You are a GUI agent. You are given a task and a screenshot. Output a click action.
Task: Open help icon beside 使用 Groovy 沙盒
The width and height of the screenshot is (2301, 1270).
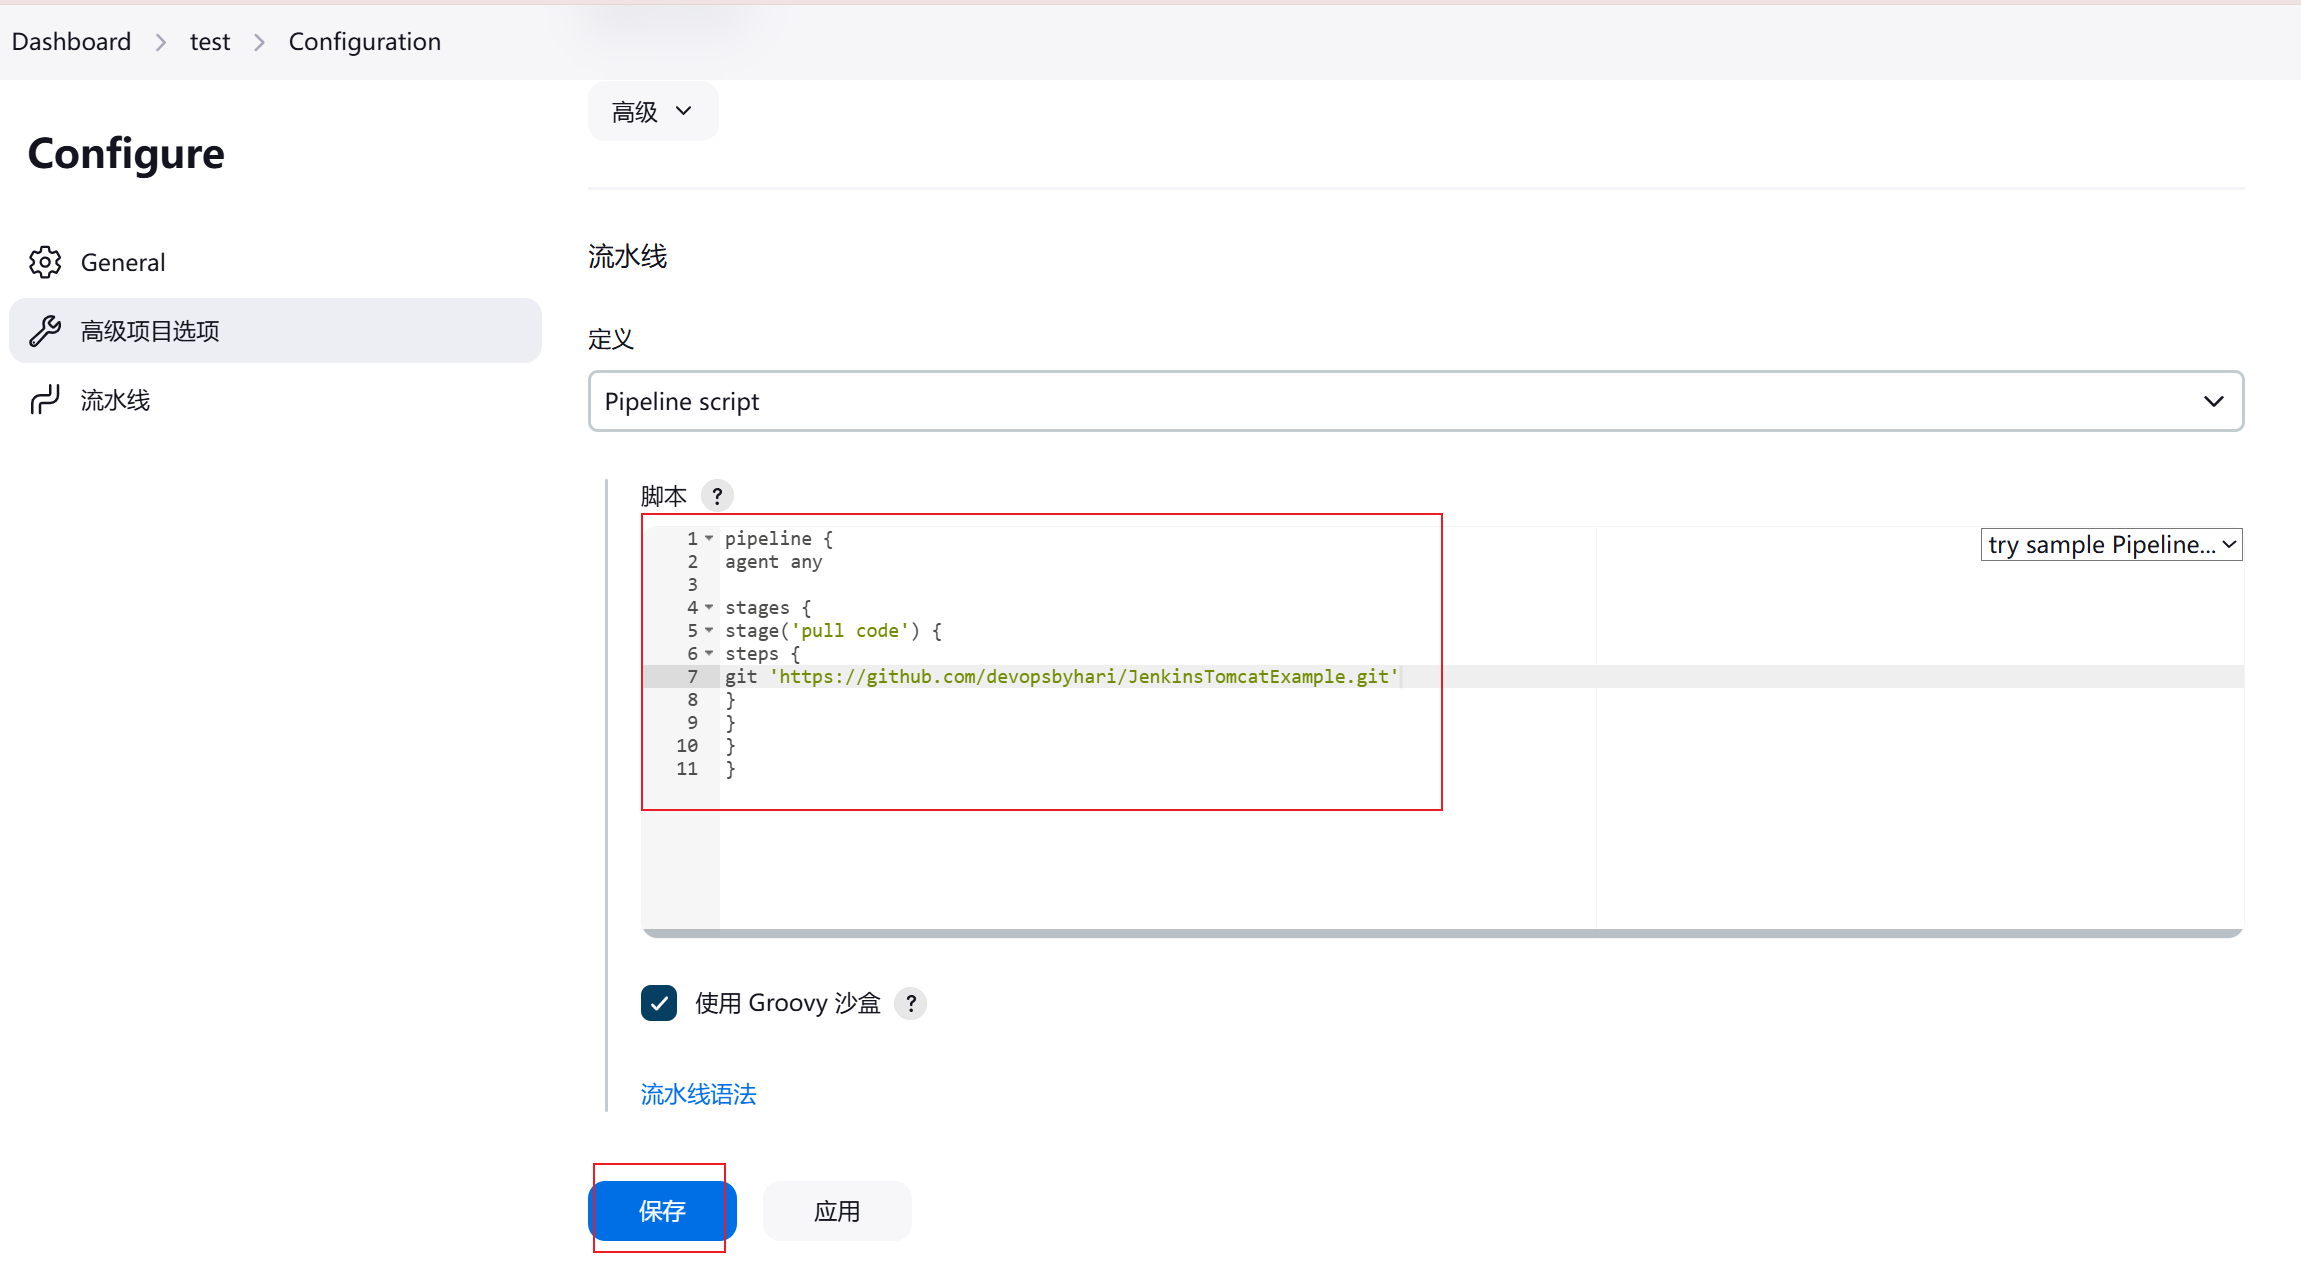coord(910,1003)
